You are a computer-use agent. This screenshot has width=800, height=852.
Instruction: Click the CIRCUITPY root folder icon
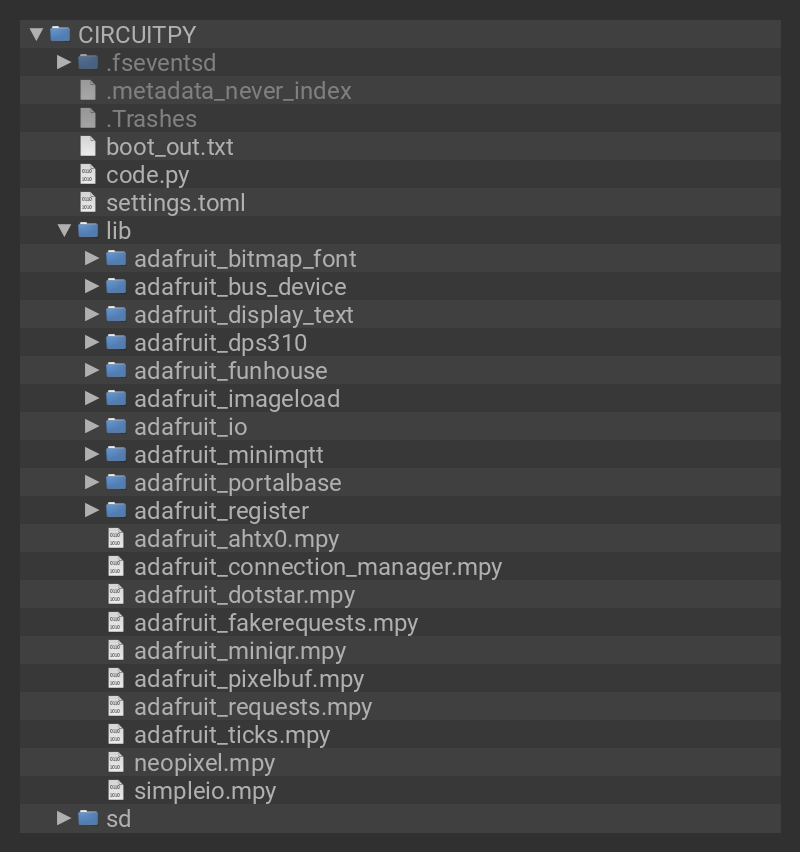(x=60, y=34)
